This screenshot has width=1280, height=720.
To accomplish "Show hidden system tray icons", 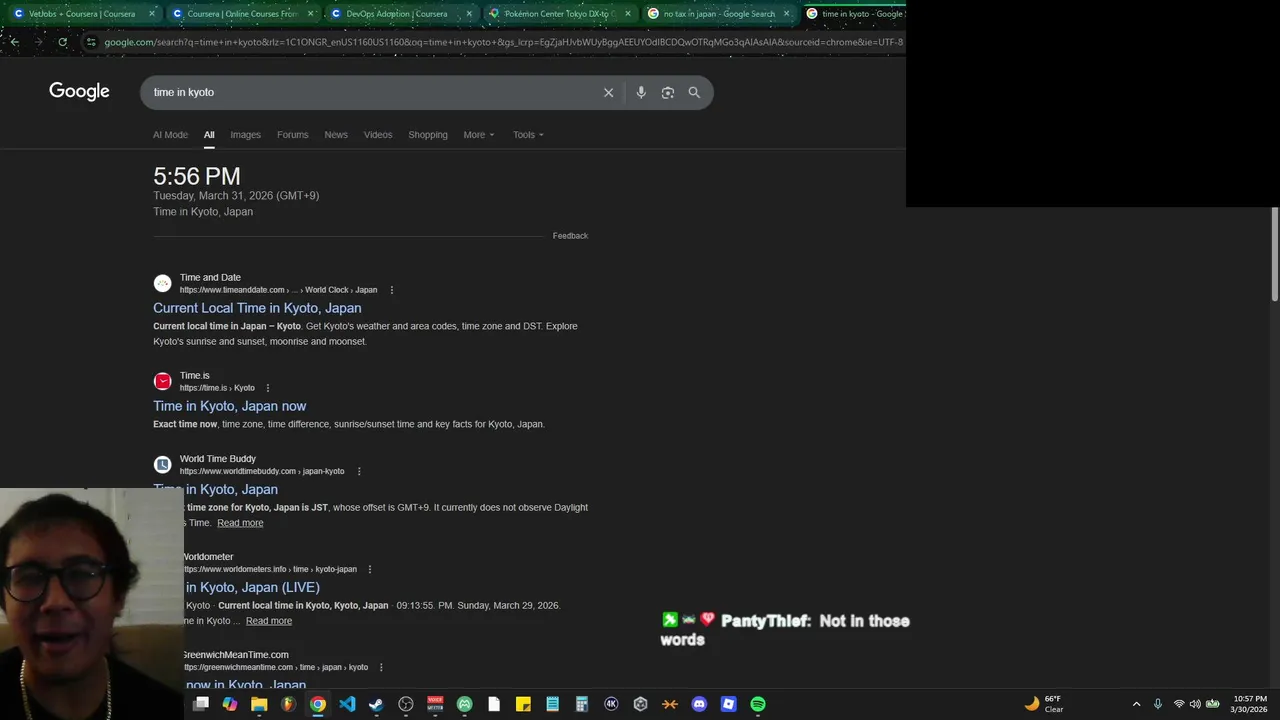I will coord(1136,704).
